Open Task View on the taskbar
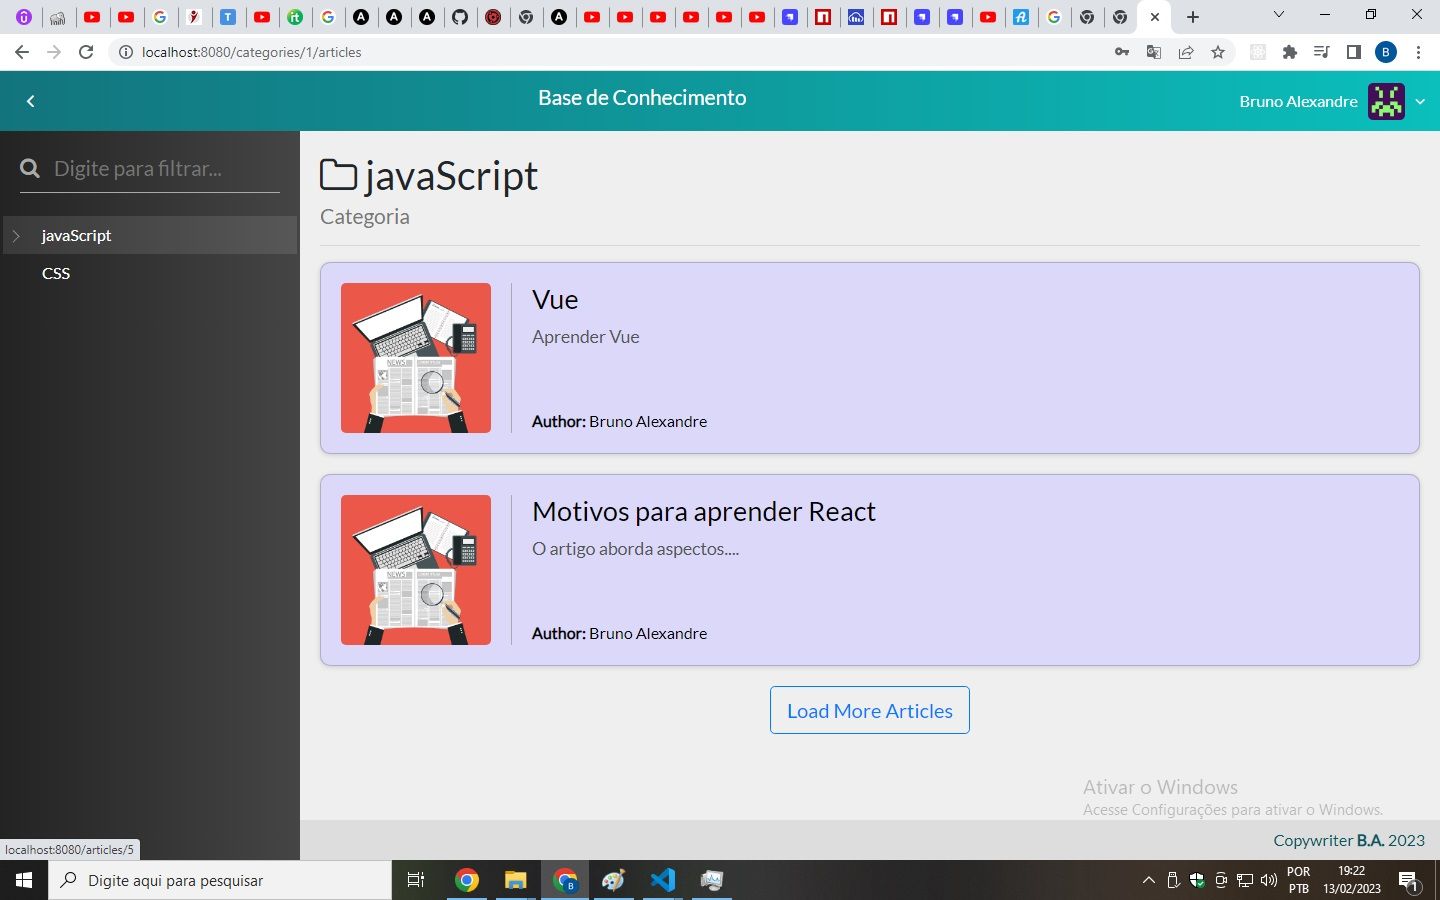The image size is (1440, 900). click(416, 880)
